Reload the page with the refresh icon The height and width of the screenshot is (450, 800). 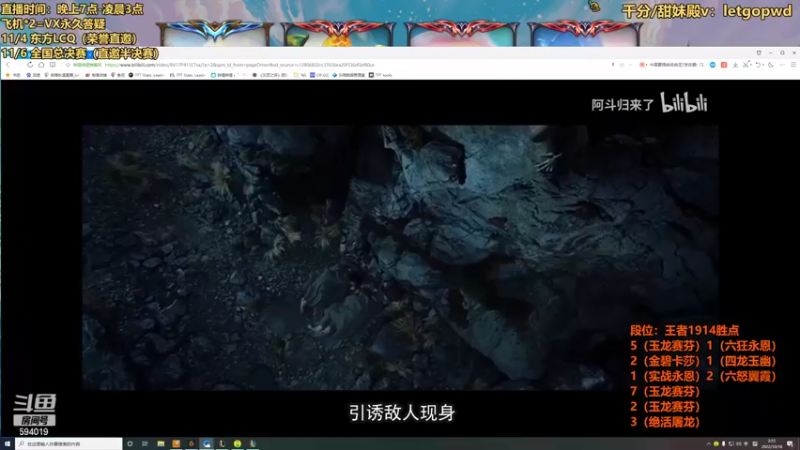30,65
